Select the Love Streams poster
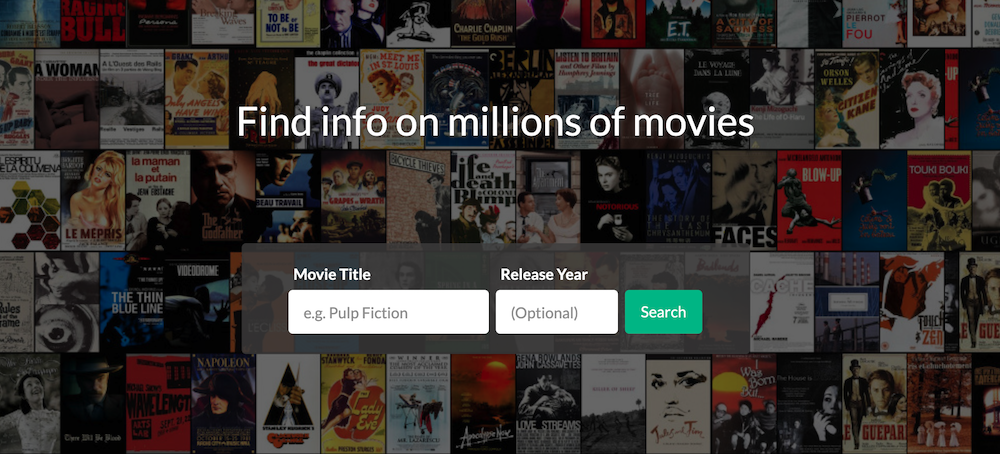The width and height of the screenshot is (1000, 454). (x=548, y=404)
